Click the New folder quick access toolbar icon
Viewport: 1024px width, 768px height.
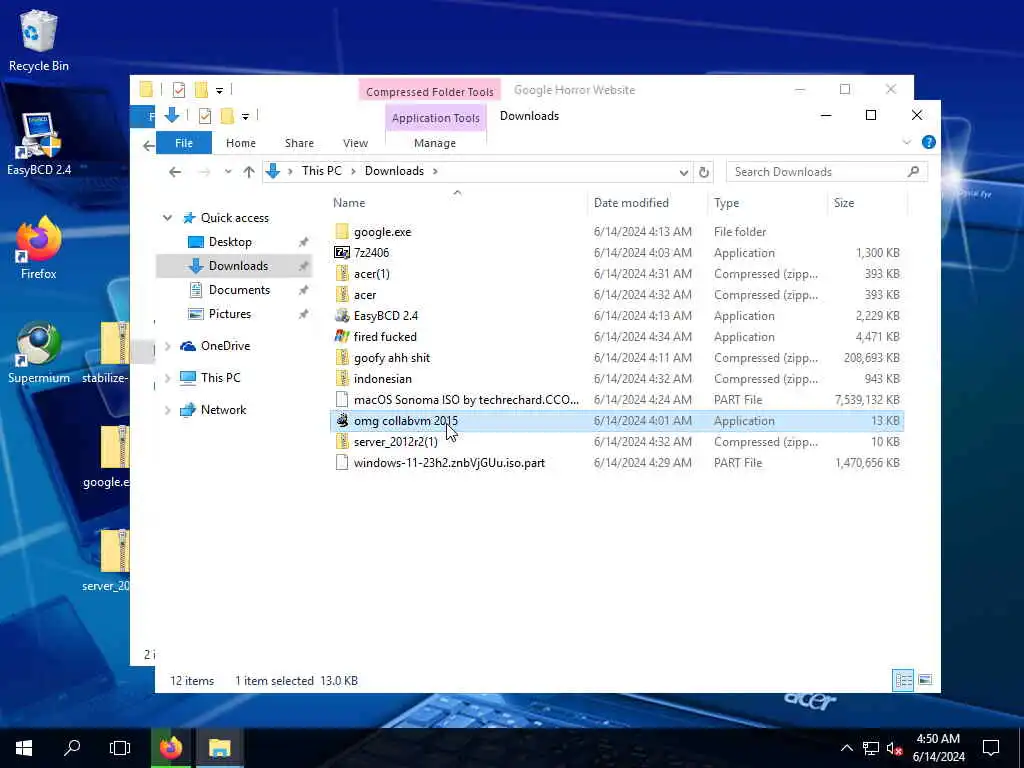[x=227, y=116]
